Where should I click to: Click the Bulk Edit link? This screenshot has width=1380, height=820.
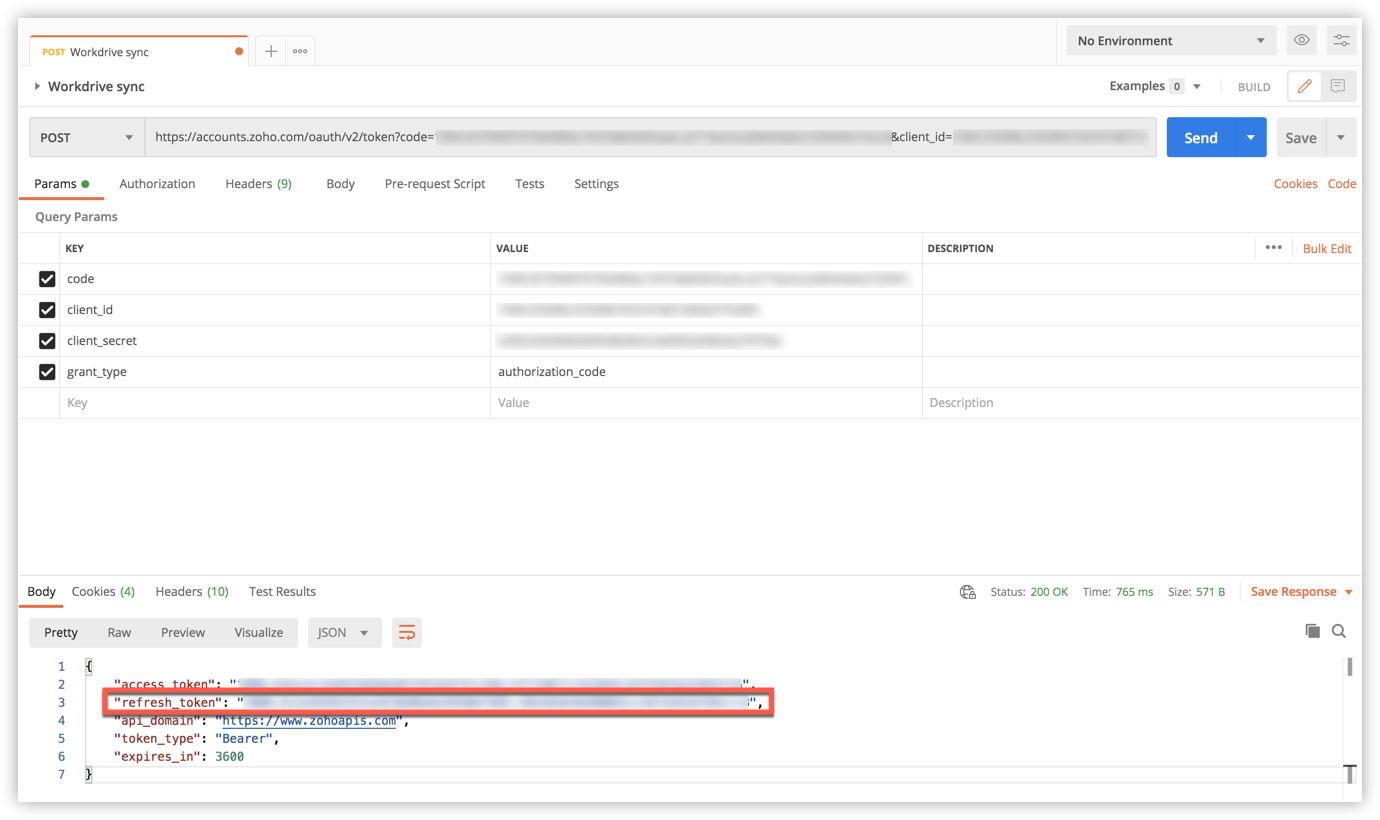1326,249
